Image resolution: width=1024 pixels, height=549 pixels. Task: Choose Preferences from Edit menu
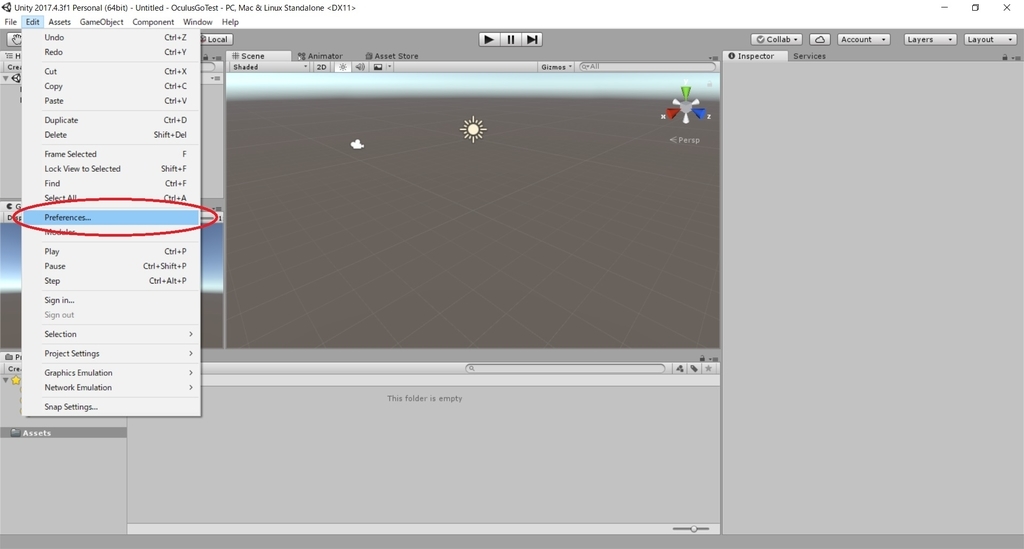(111, 217)
